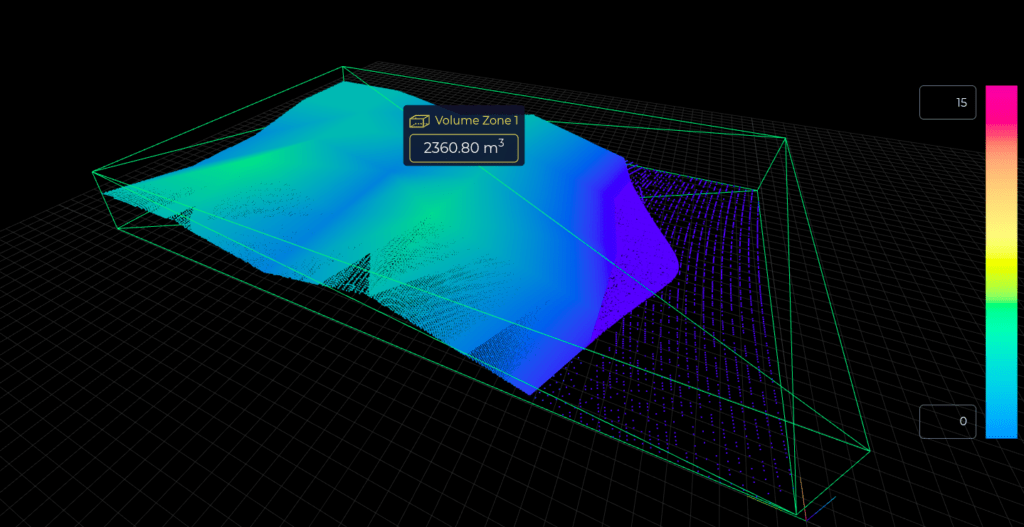Click the pink top of the color scale

(1001, 98)
